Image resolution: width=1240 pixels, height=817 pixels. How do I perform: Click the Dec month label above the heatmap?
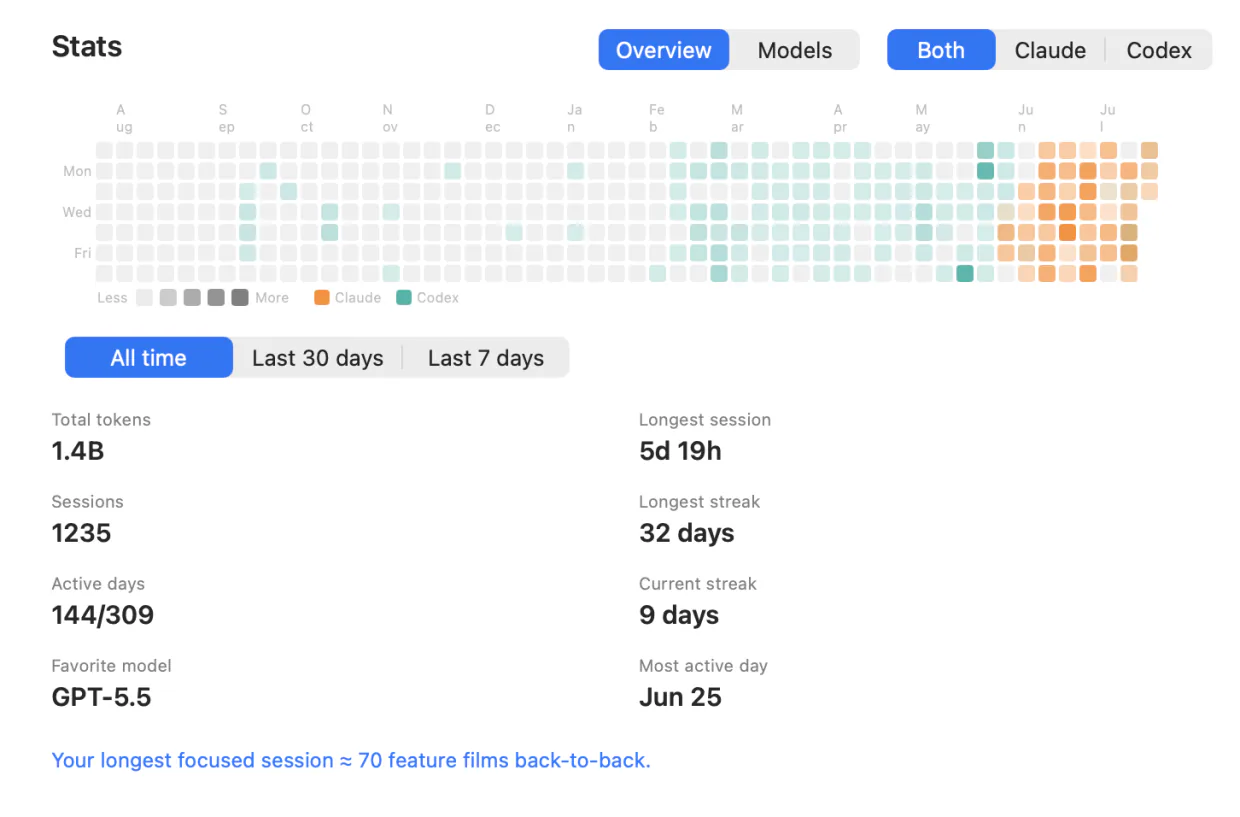click(492, 118)
